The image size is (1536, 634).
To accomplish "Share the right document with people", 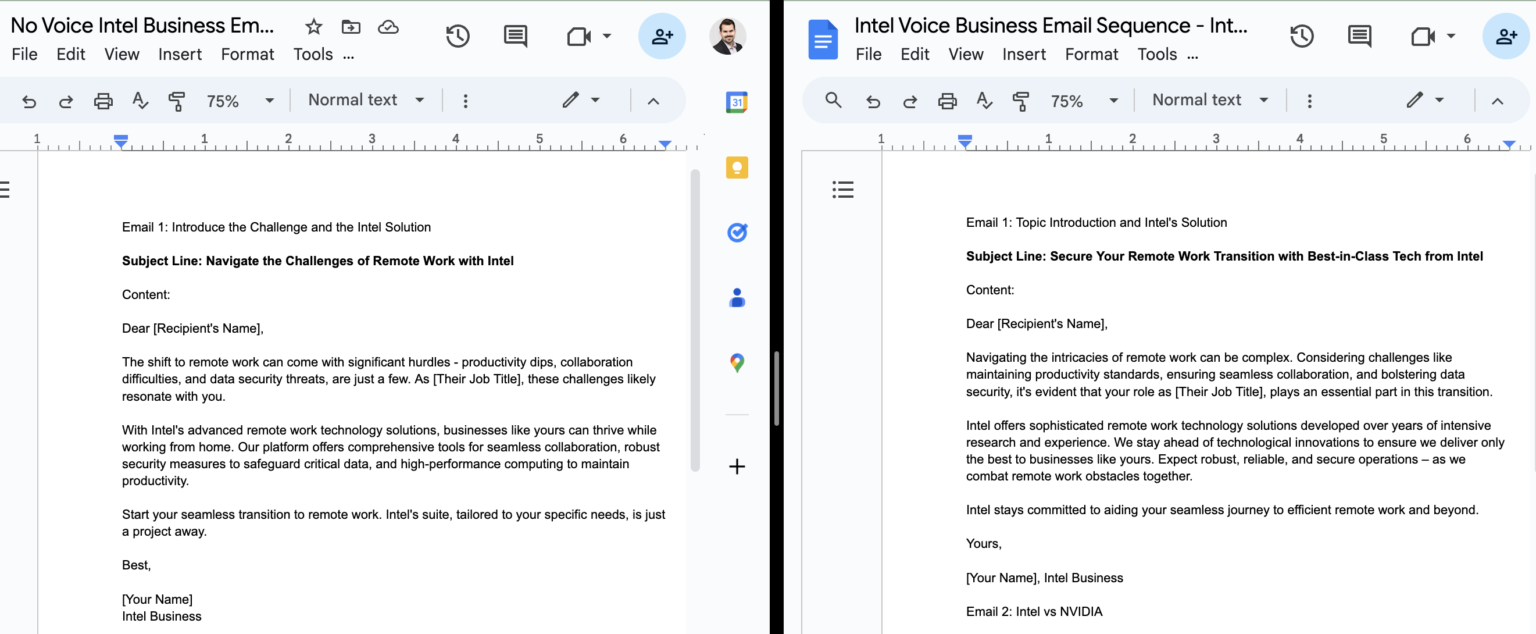I will coord(1506,37).
